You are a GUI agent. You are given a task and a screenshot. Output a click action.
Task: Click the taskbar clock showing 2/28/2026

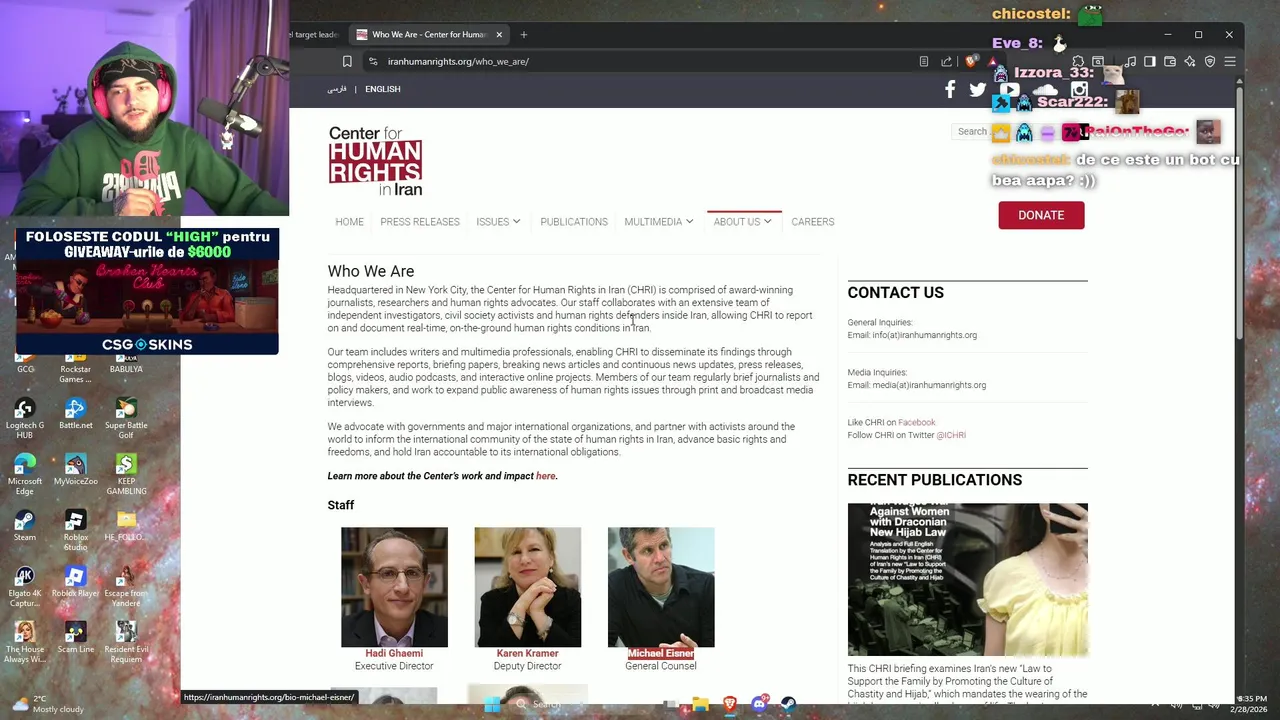(x=1250, y=704)
